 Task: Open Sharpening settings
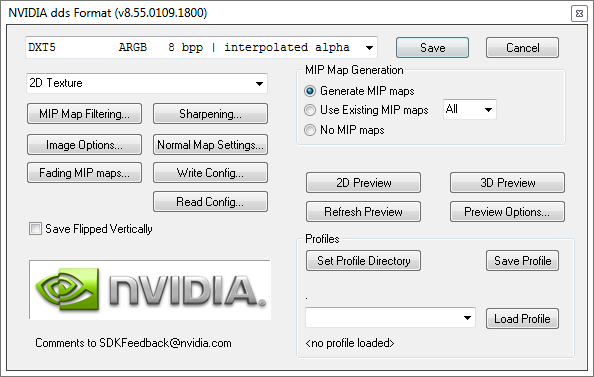tap(210, 114)
